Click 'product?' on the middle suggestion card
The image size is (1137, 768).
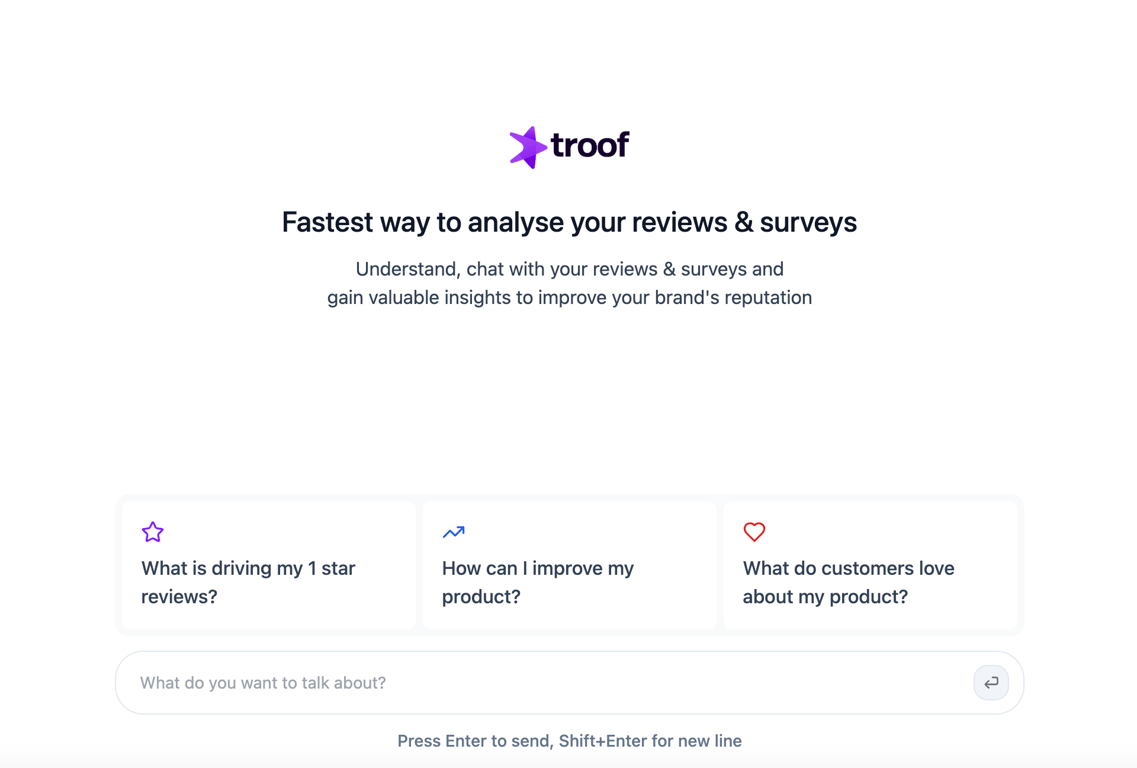click(481, 597)
